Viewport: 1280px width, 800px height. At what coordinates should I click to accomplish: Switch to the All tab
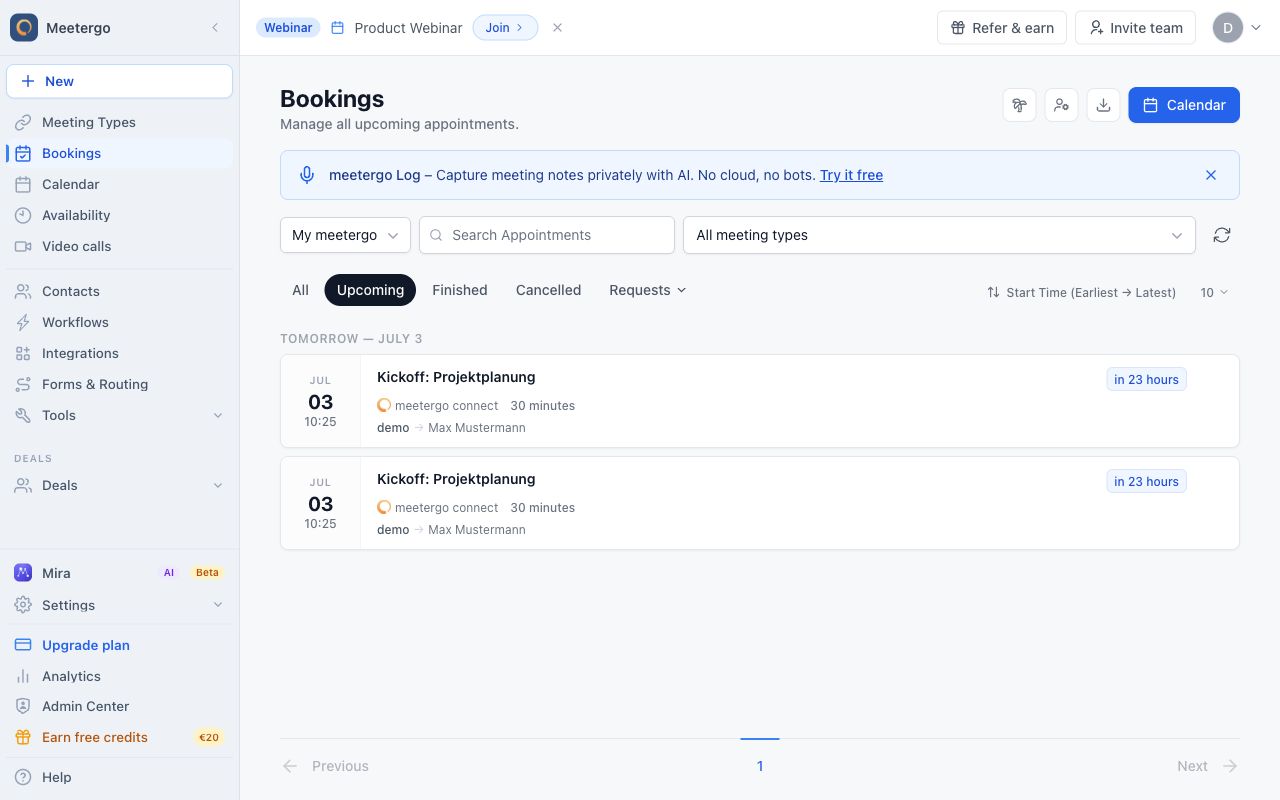300,290
